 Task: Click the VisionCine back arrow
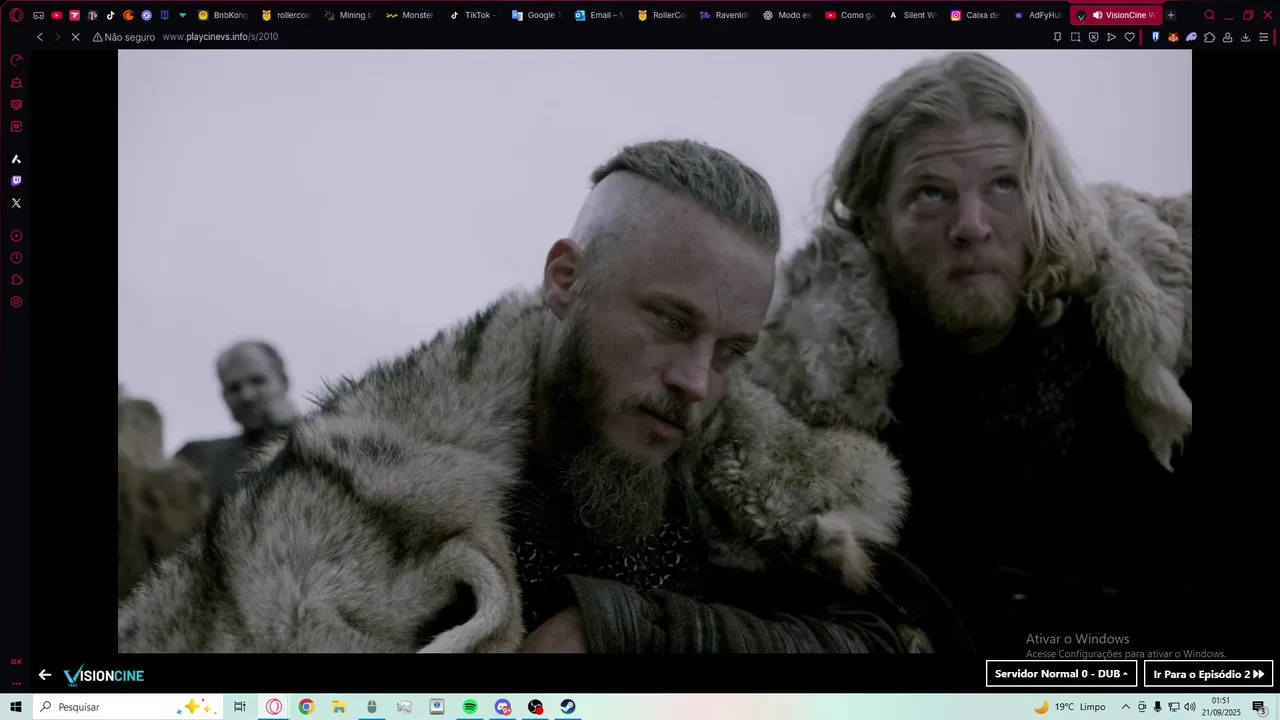coord(45,675)
